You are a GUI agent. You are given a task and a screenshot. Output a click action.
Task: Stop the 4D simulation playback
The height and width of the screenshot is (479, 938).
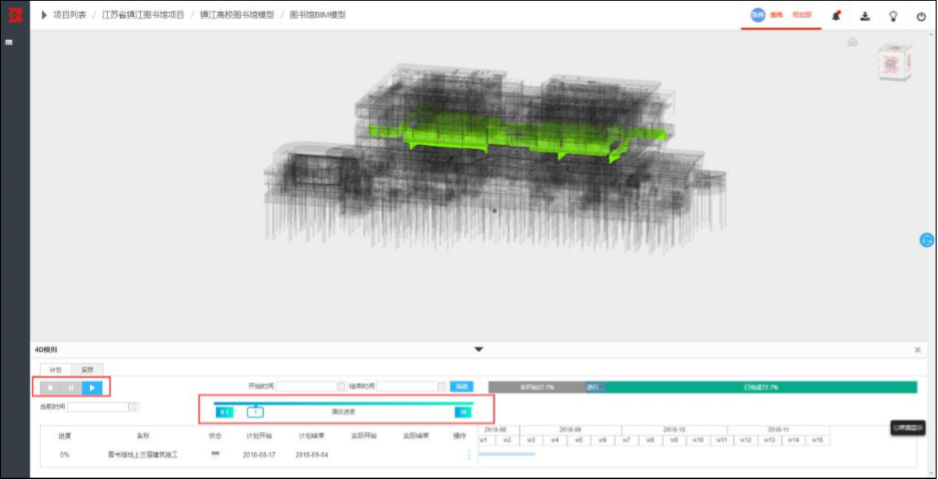[x=50, y=388]
